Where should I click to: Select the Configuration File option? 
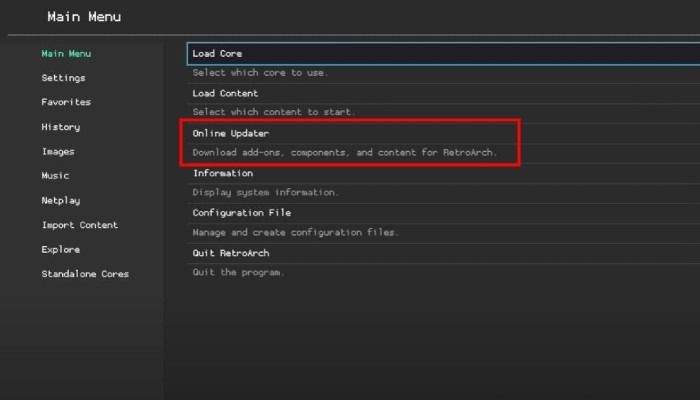coord(242,213)
